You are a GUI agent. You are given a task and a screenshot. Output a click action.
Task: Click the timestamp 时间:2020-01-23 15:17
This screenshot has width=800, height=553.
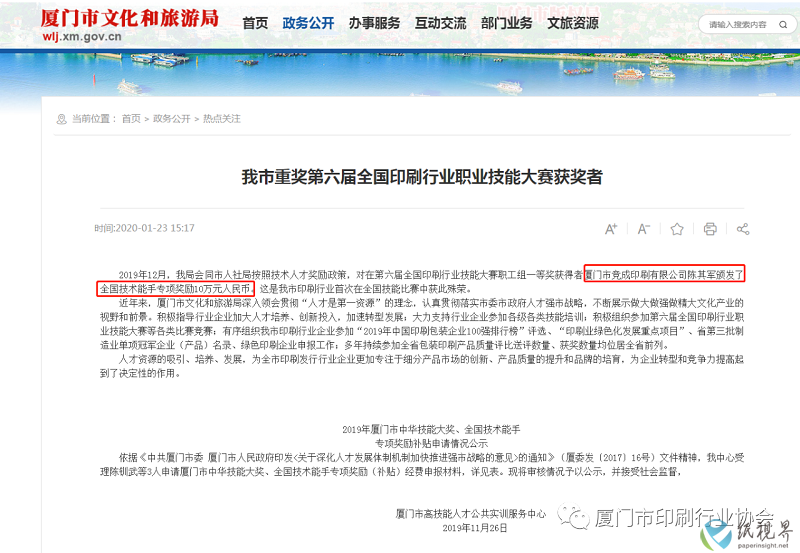pyautogui.click(x=144, y=228)
